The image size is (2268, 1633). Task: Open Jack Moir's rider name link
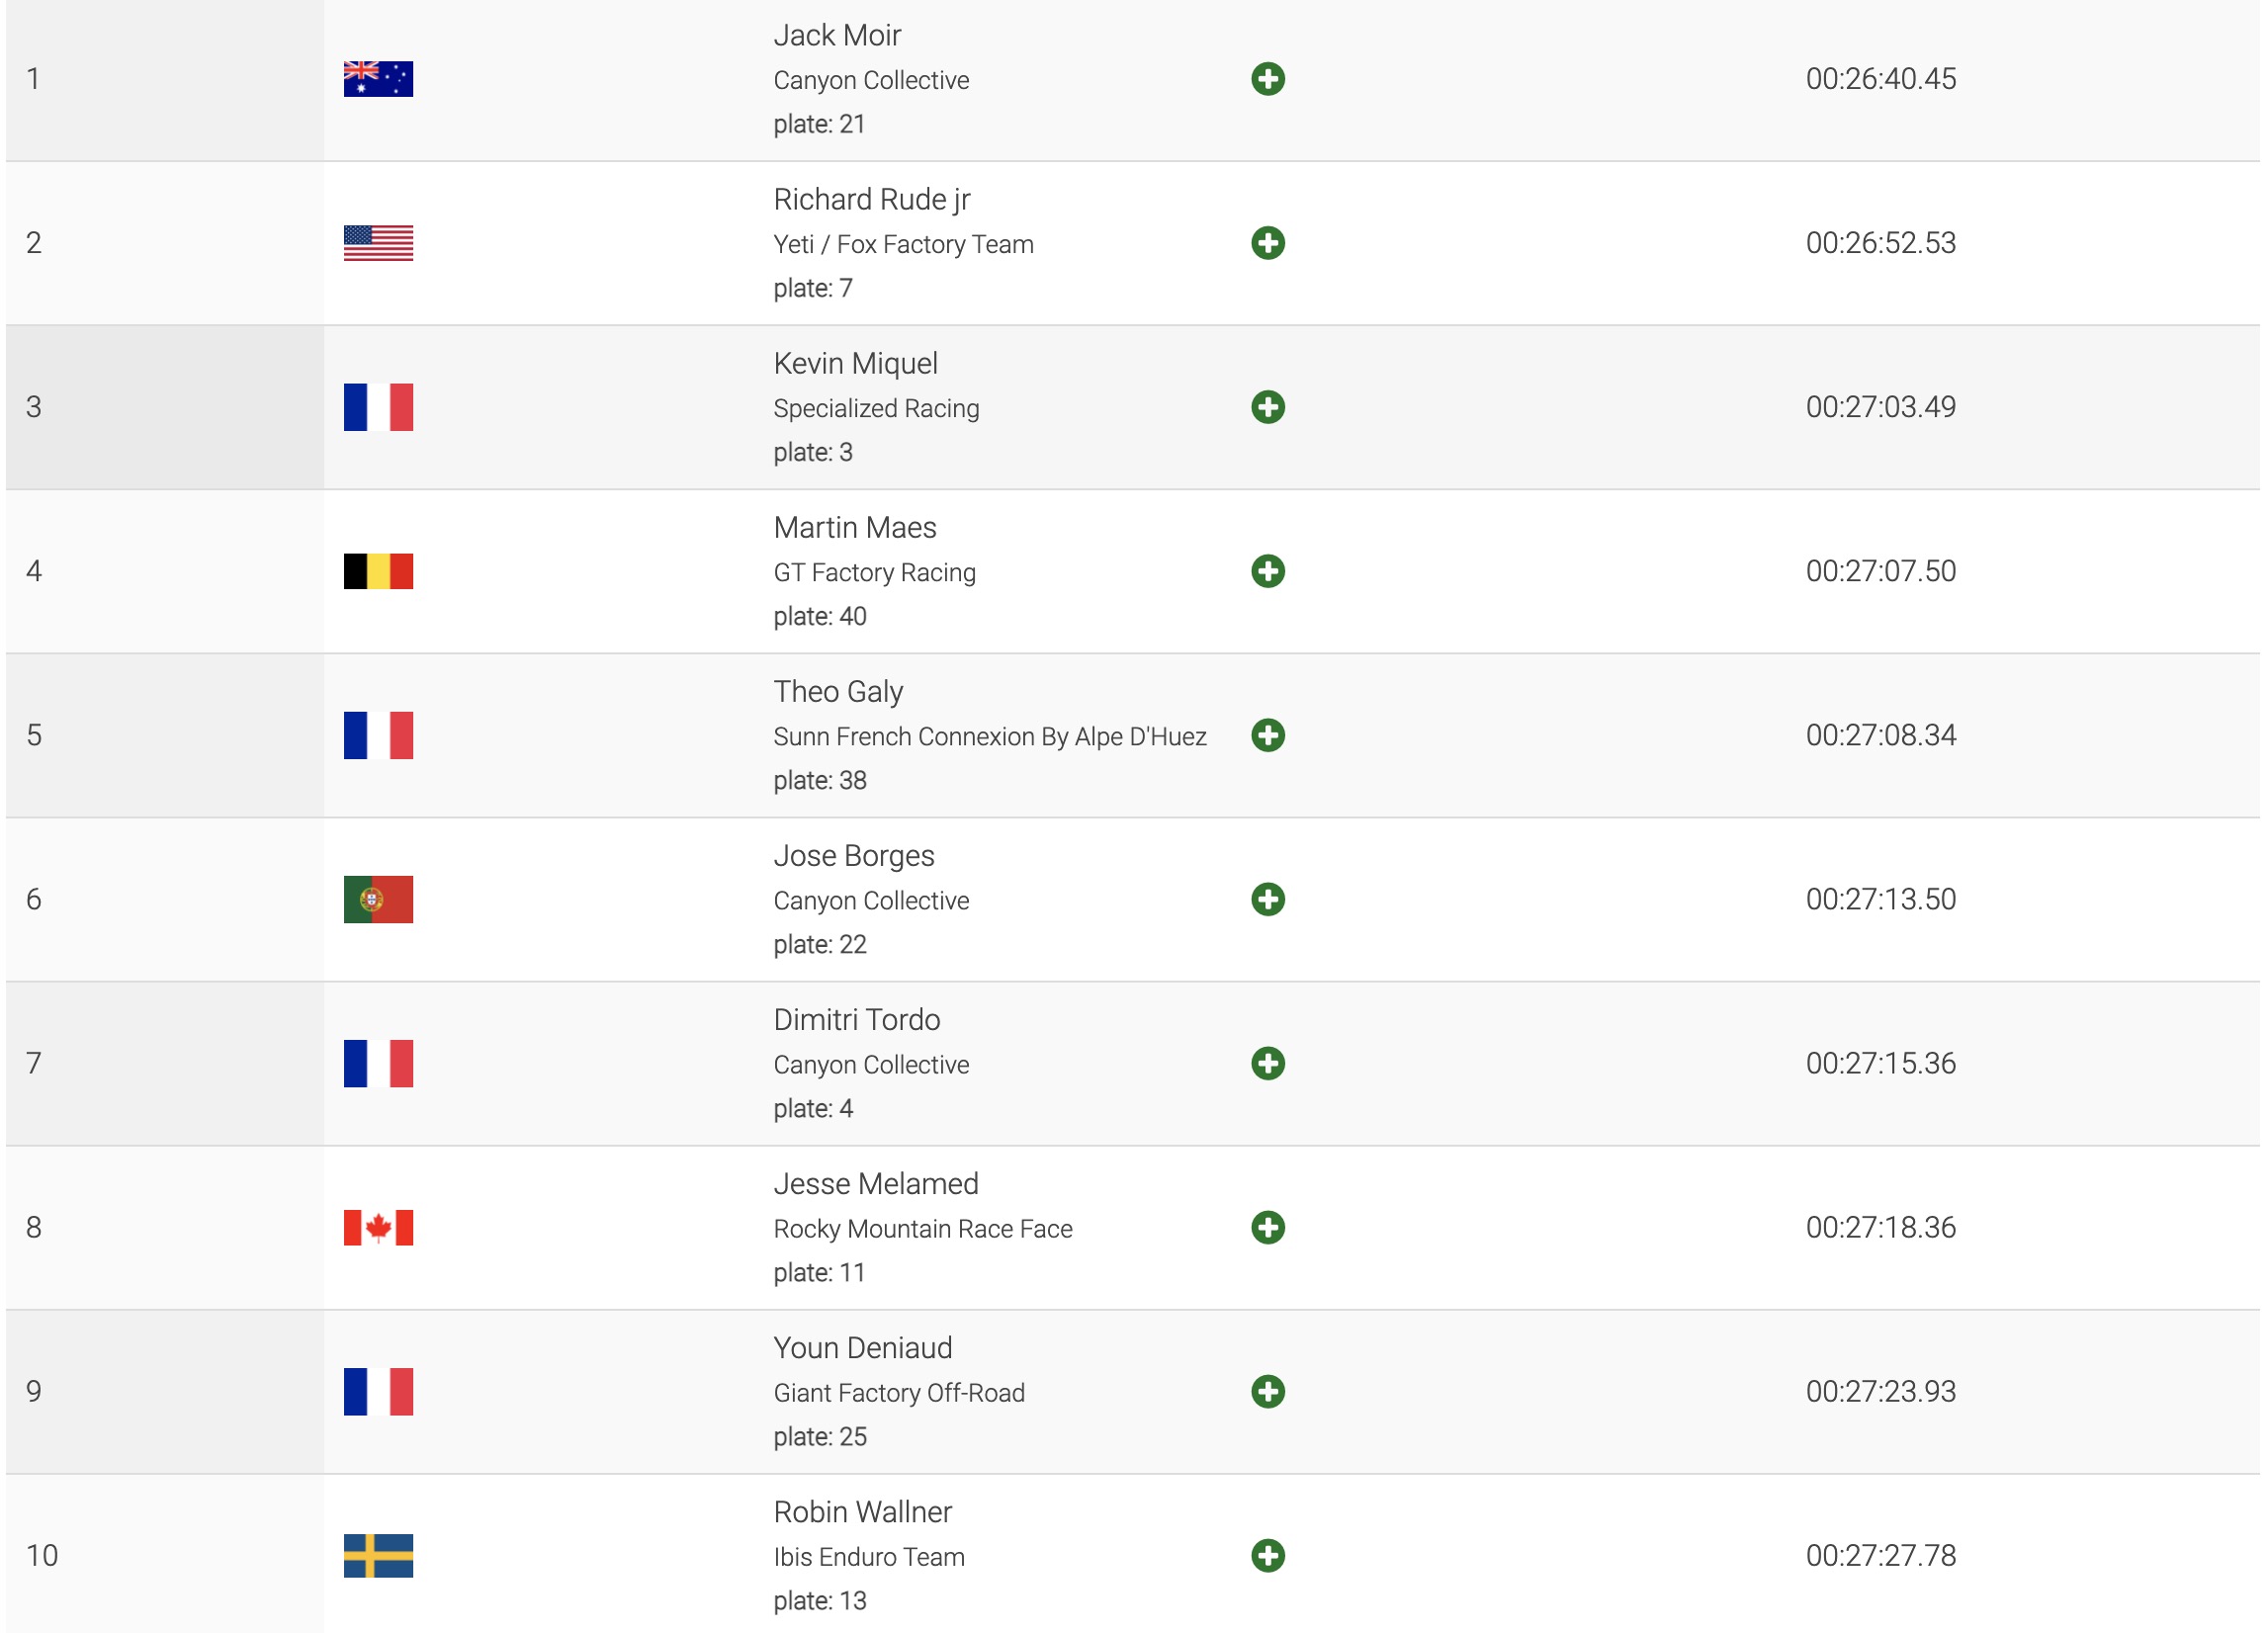[x=837, y=36]
